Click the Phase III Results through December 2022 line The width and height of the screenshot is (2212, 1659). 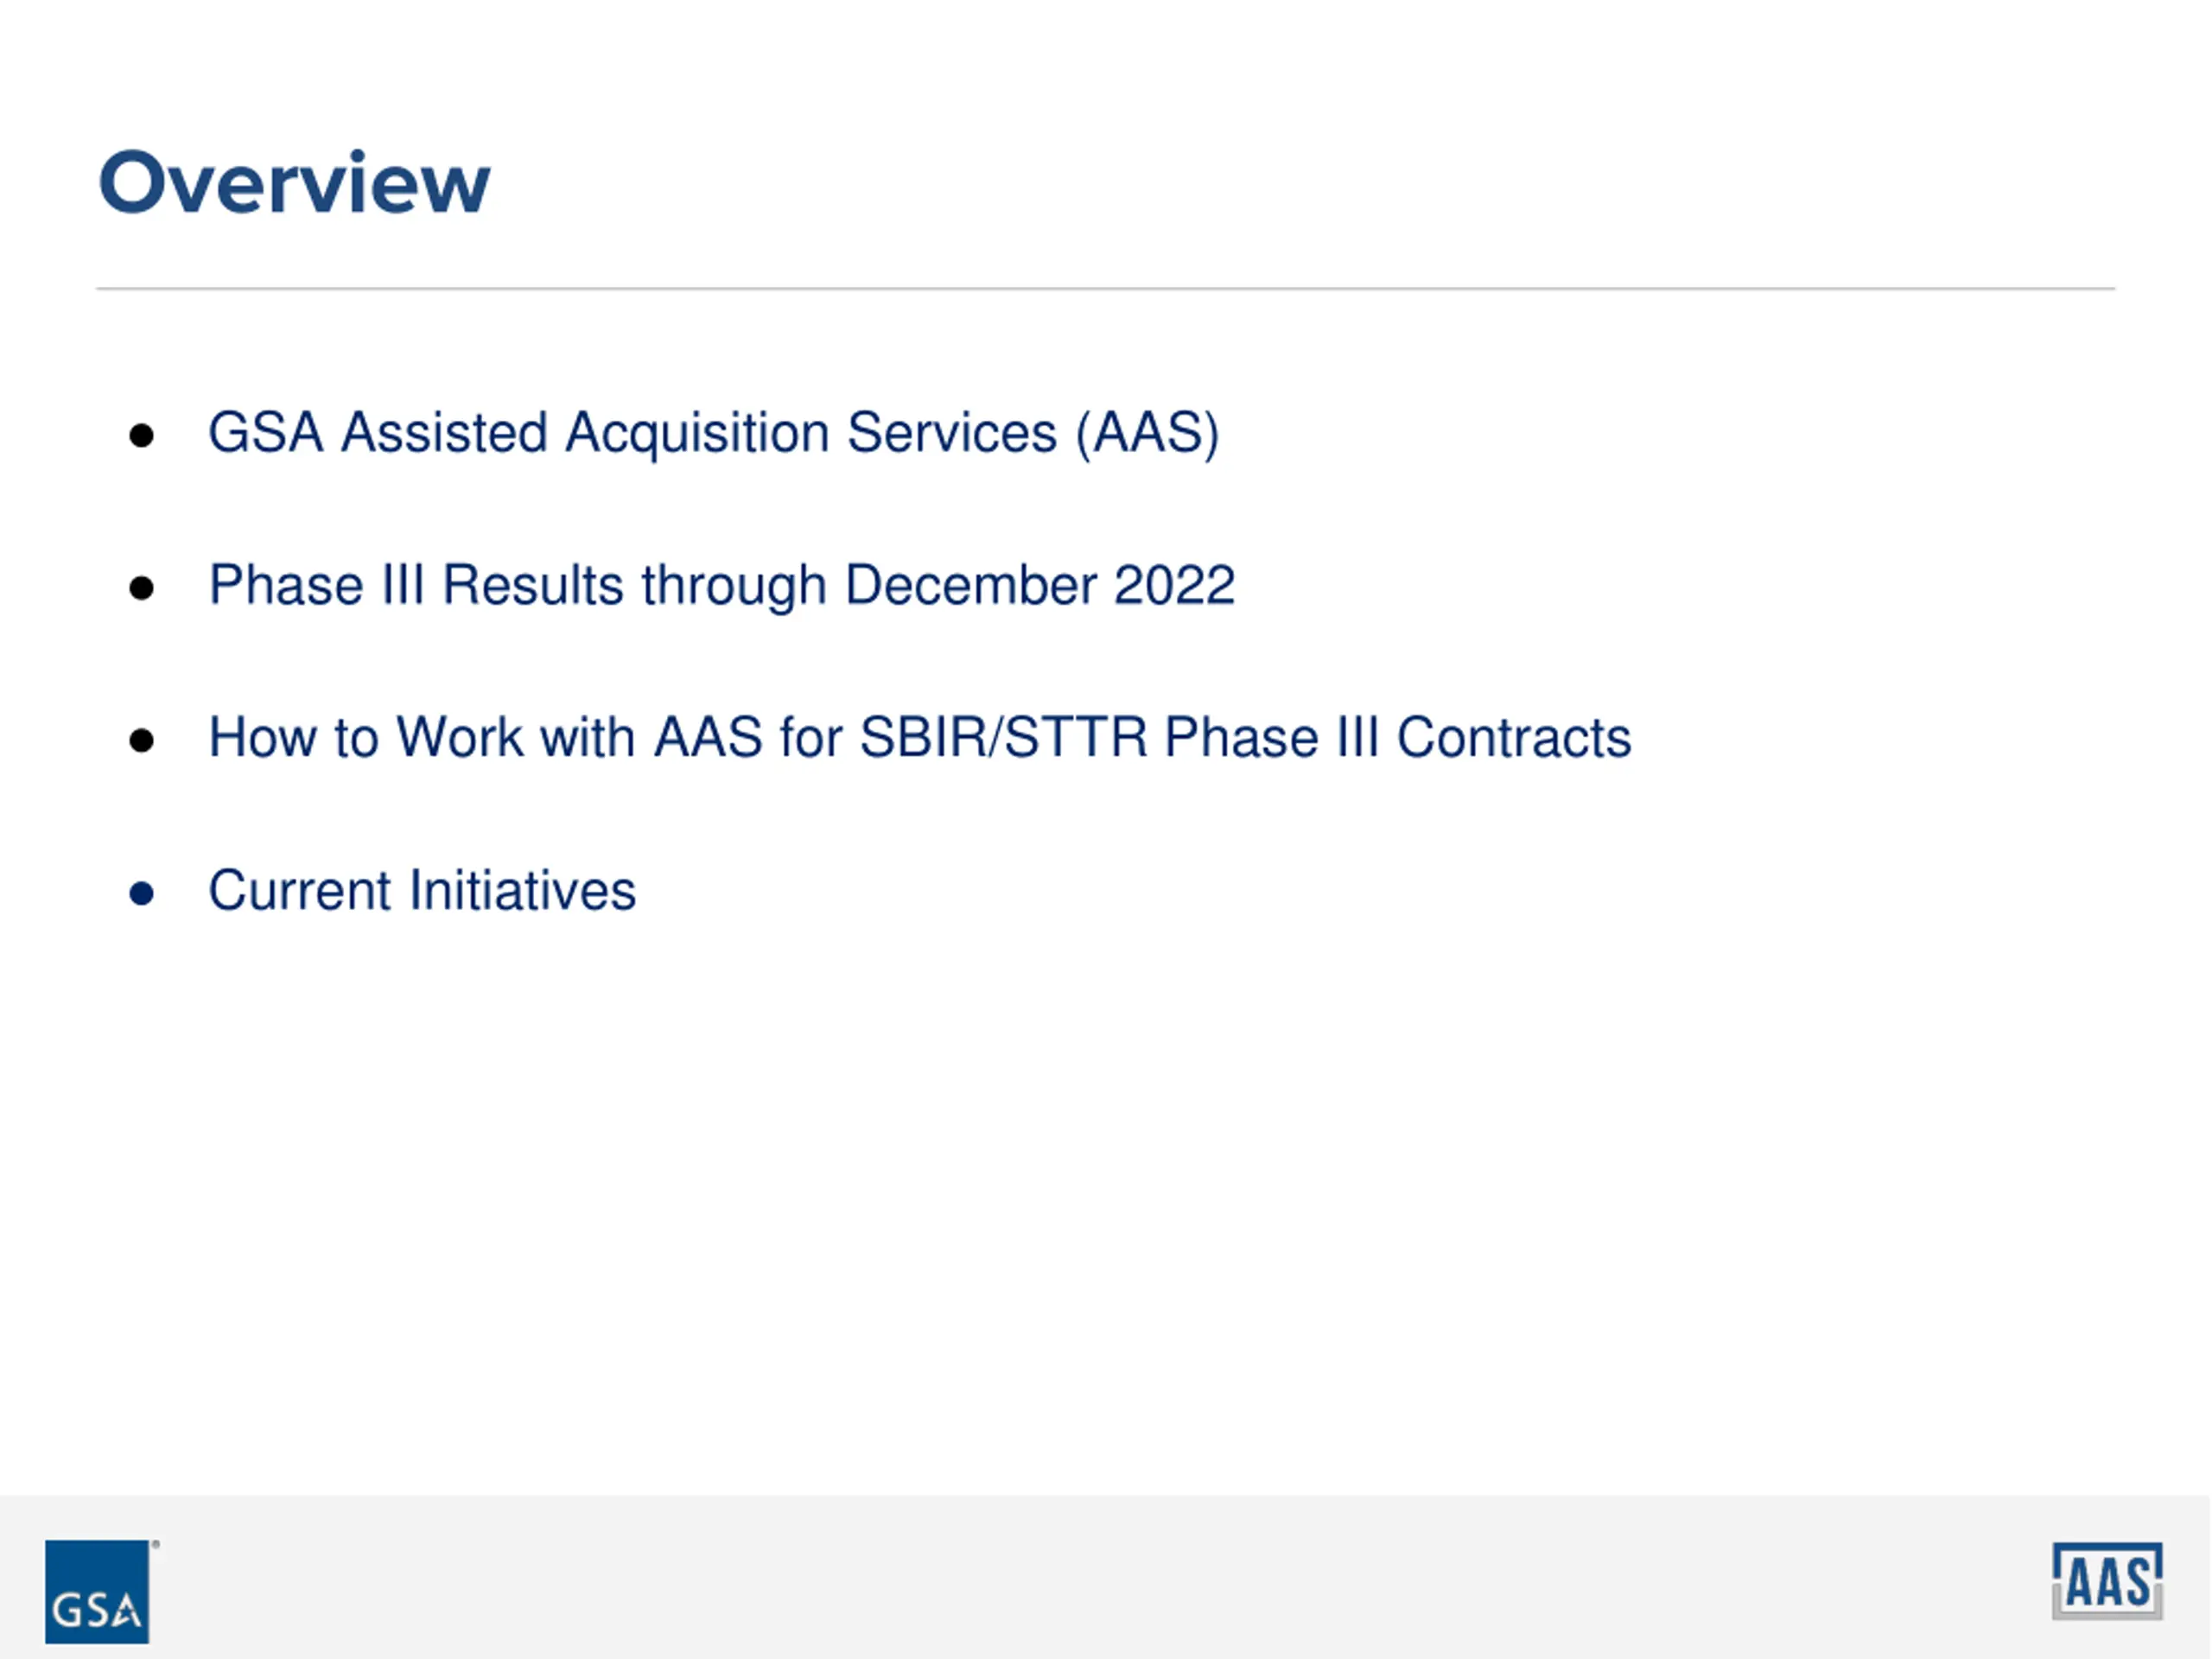tap(722, 586)
